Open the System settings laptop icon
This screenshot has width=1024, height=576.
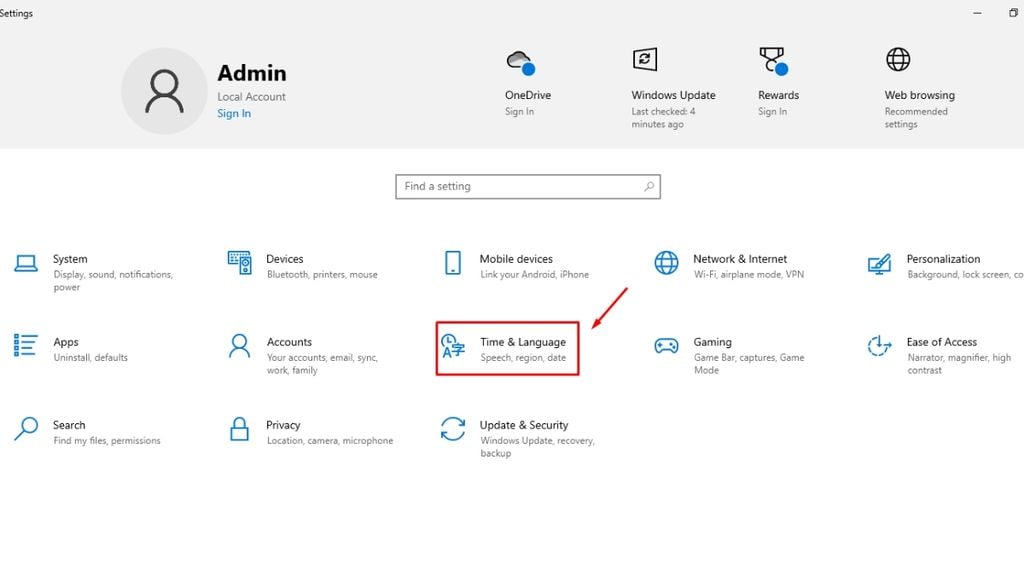click(26, 263)
